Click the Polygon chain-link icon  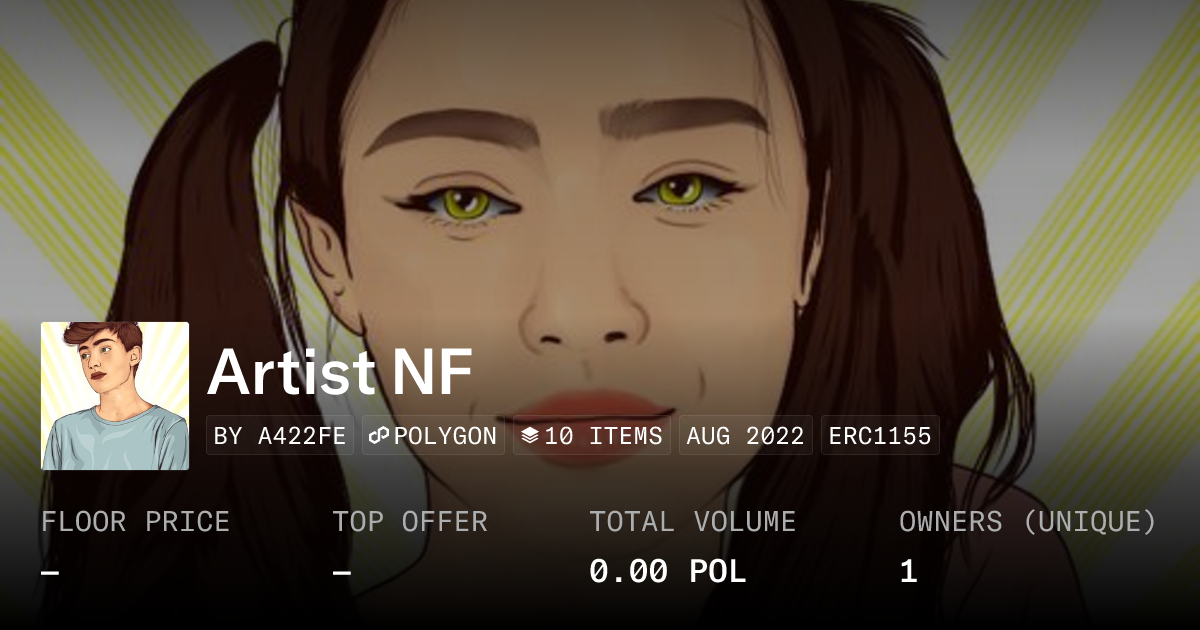379,436
